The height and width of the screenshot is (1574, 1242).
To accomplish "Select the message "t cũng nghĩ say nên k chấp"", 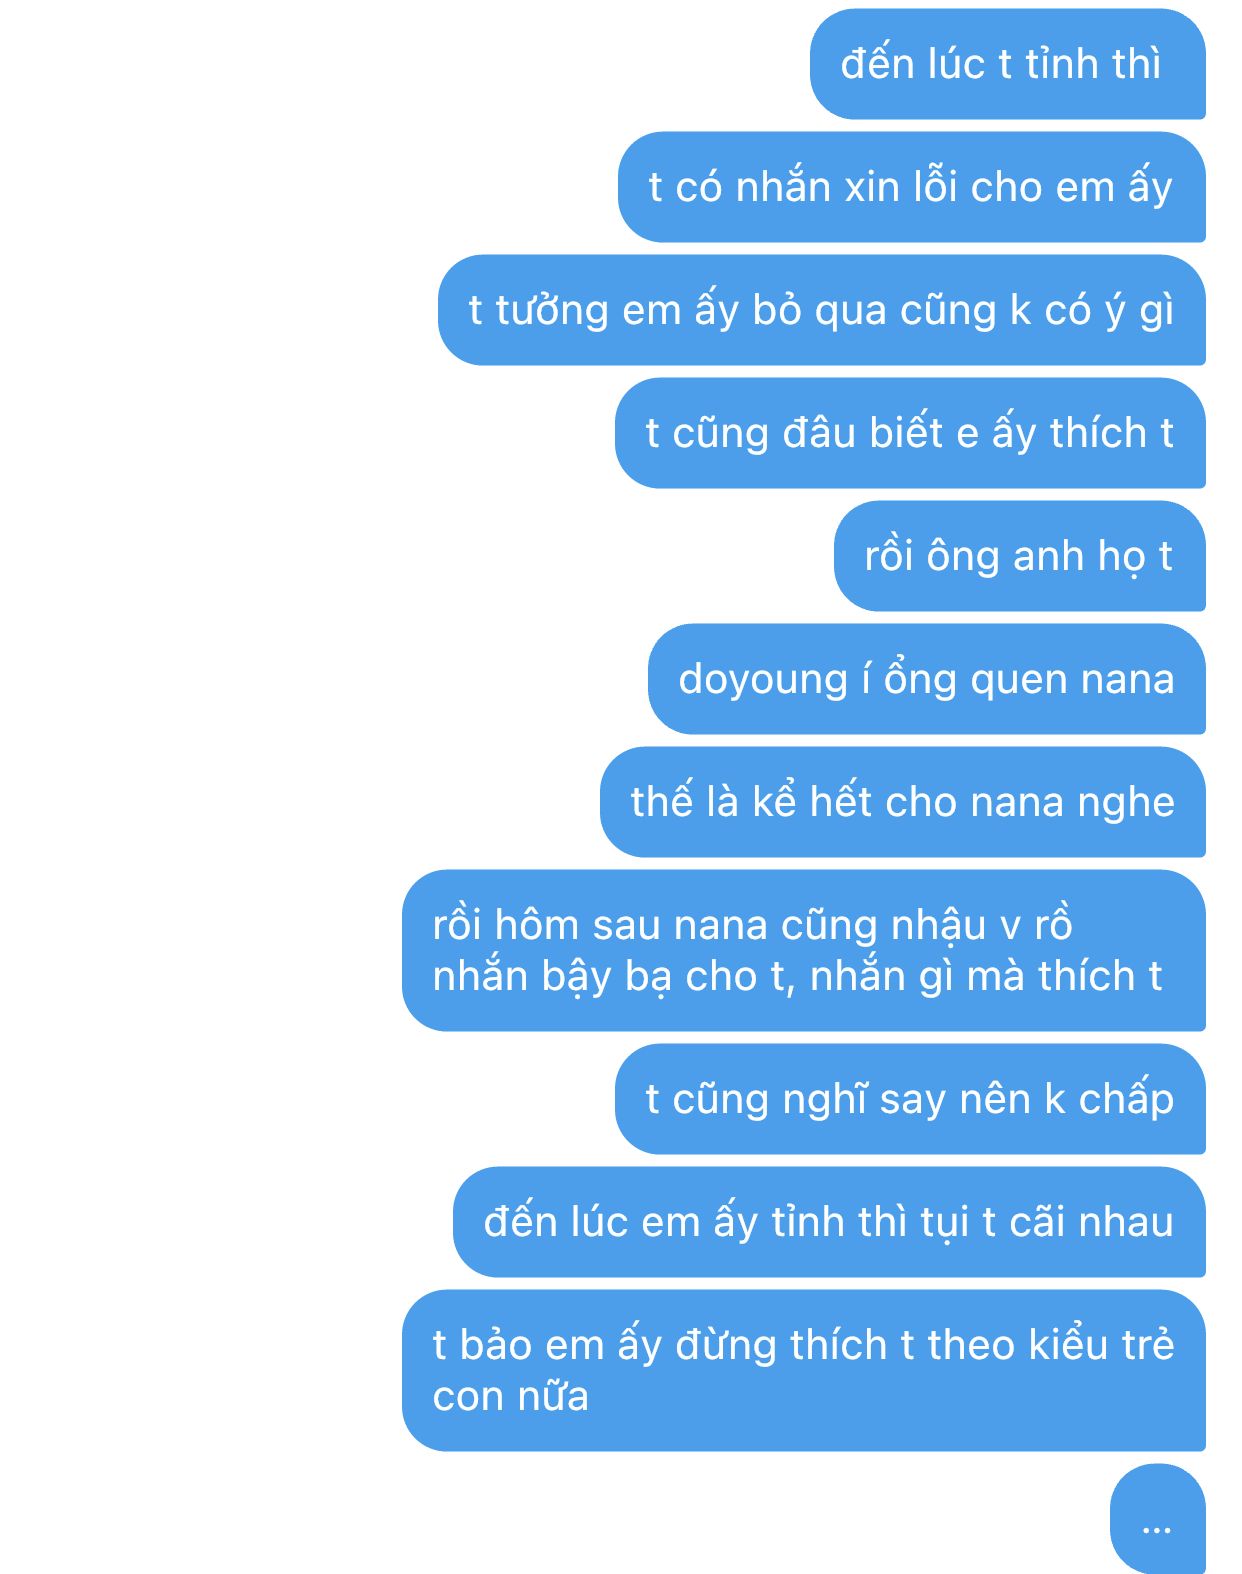I will (x=910, y=1099).
